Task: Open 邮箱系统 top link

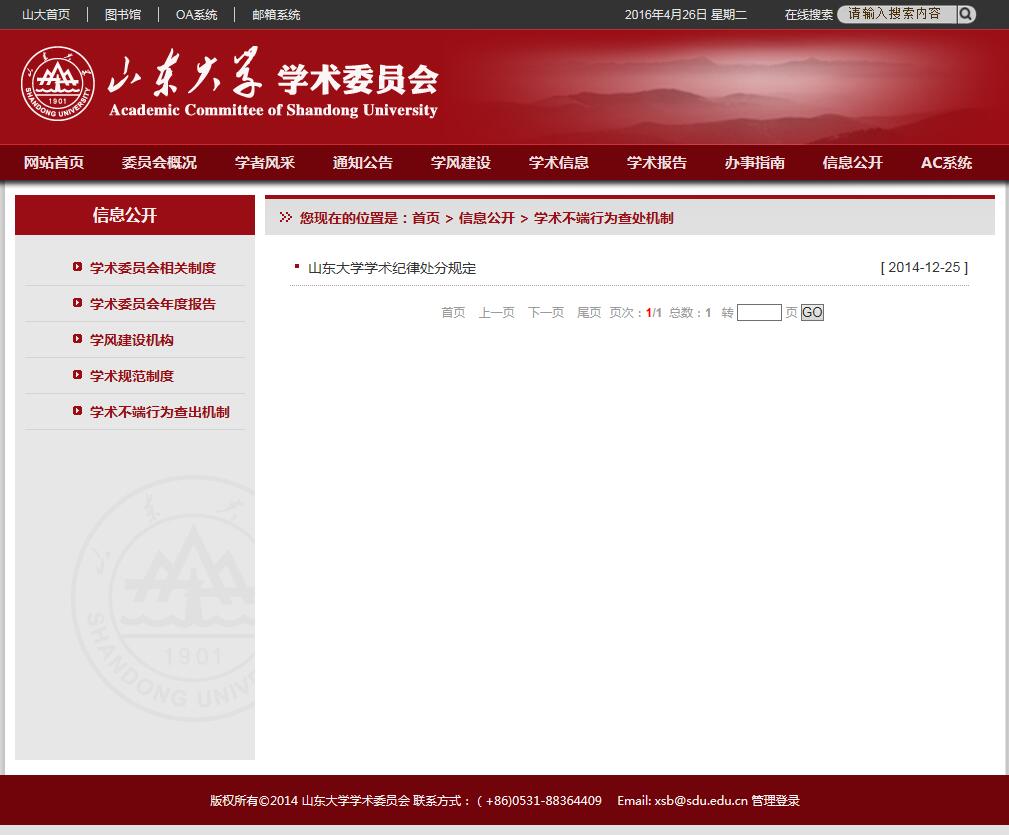Action: (x=276, y=14)
